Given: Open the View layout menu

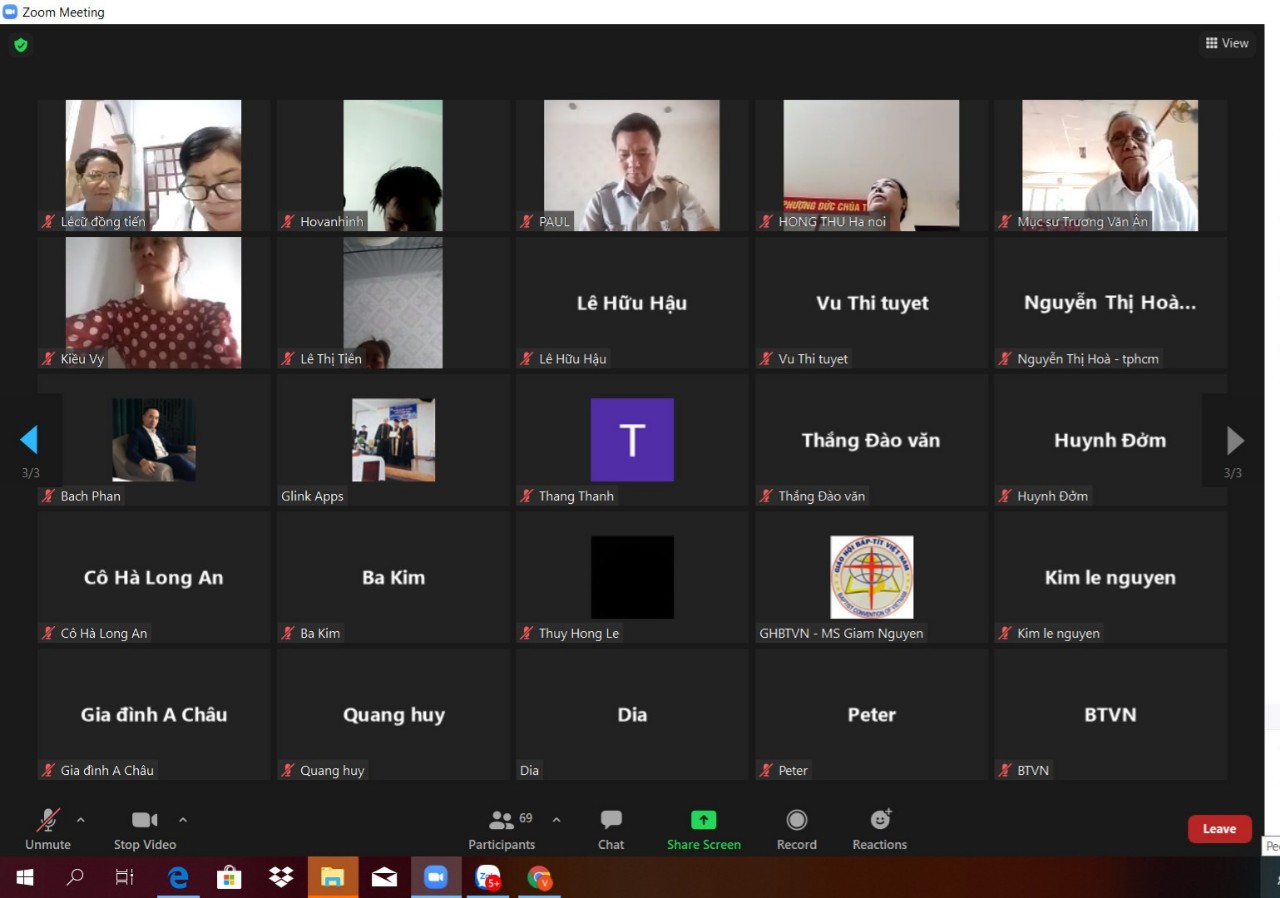Looking at the screenshot, I should (x=1227, y=43).
